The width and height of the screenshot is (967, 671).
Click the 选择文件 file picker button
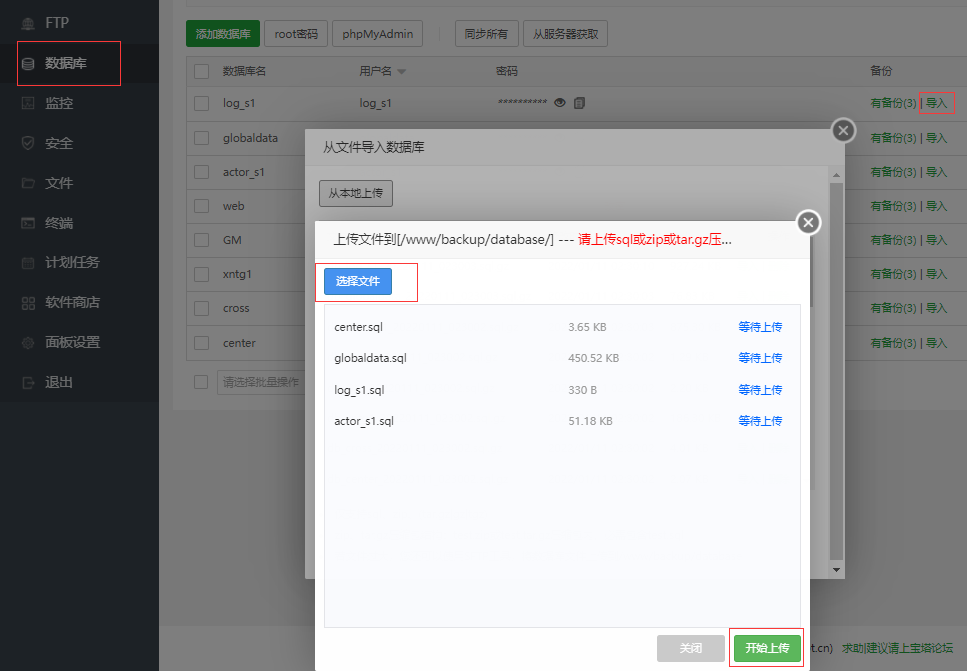[x=357, y=282]
